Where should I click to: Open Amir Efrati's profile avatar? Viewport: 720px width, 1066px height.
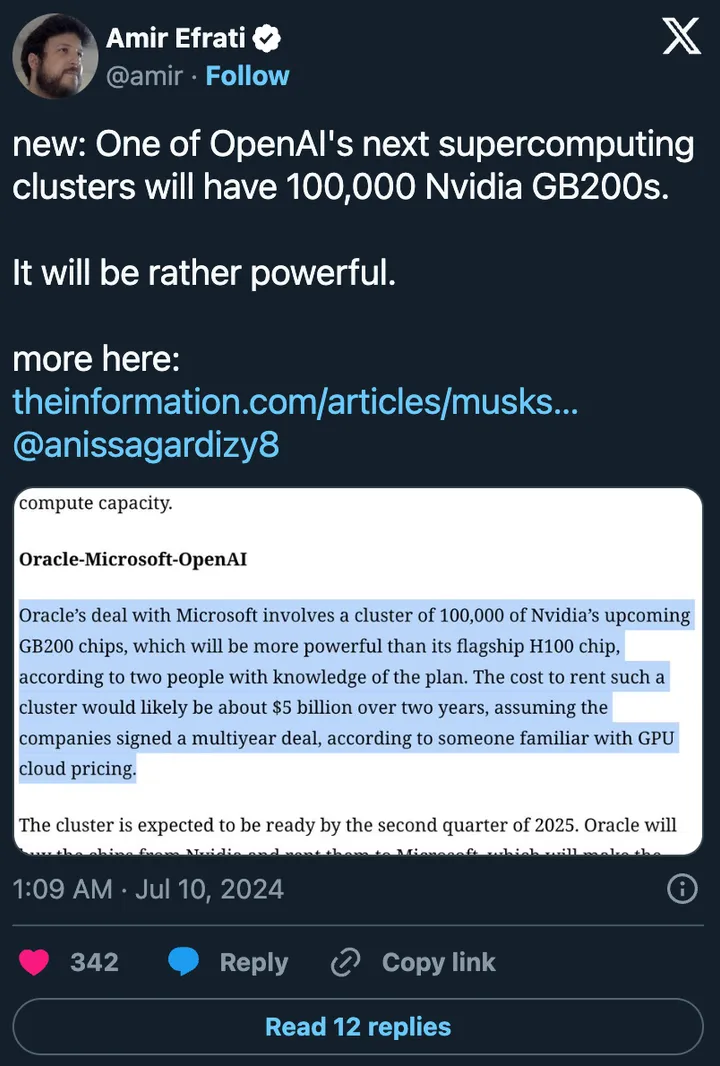(55, 56)
